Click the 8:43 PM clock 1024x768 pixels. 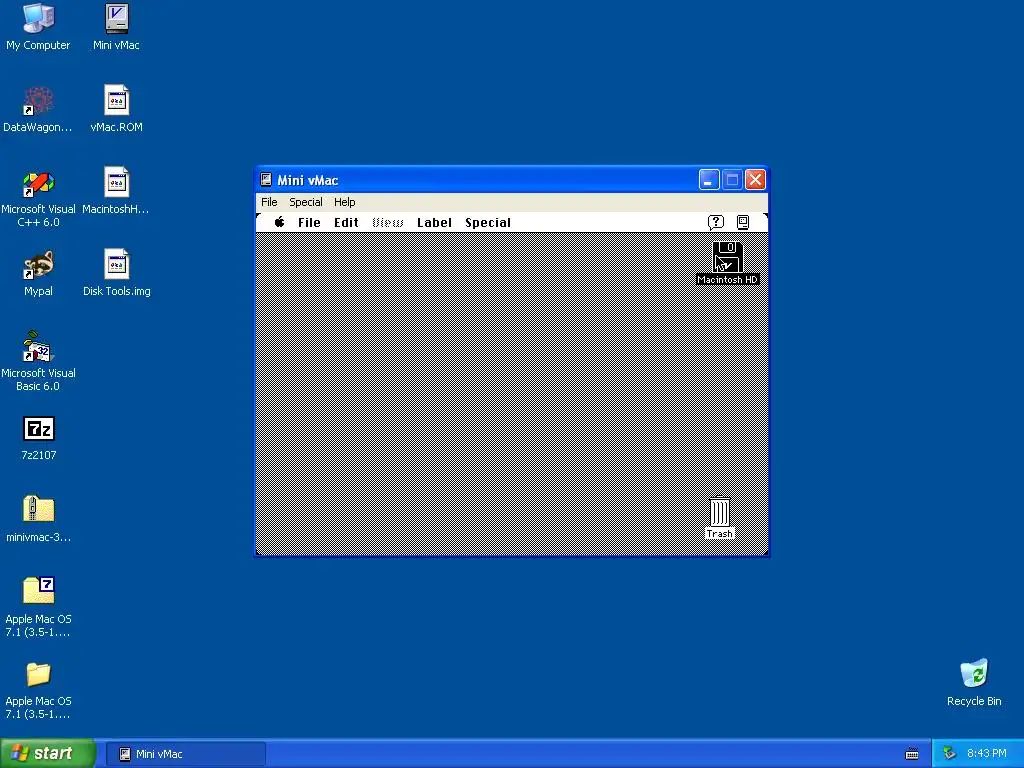[x=987, y=754]
